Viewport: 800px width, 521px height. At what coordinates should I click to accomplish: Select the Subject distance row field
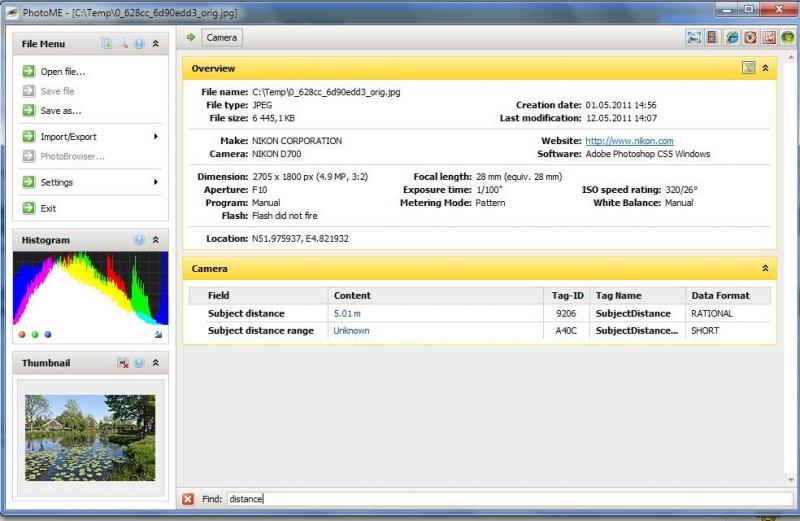(x=246, y=313)
